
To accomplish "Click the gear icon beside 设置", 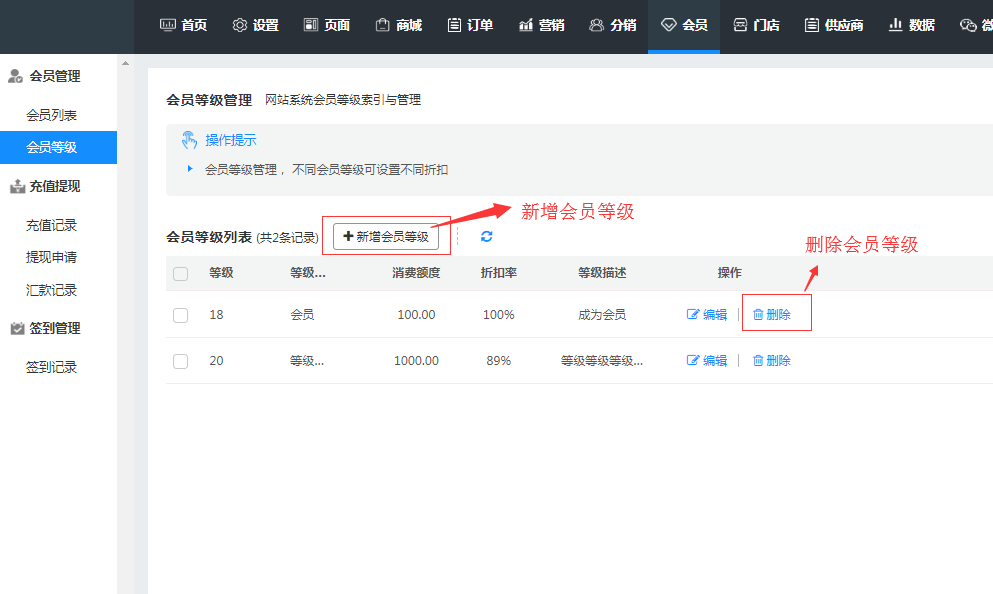I will click(239, 25).
